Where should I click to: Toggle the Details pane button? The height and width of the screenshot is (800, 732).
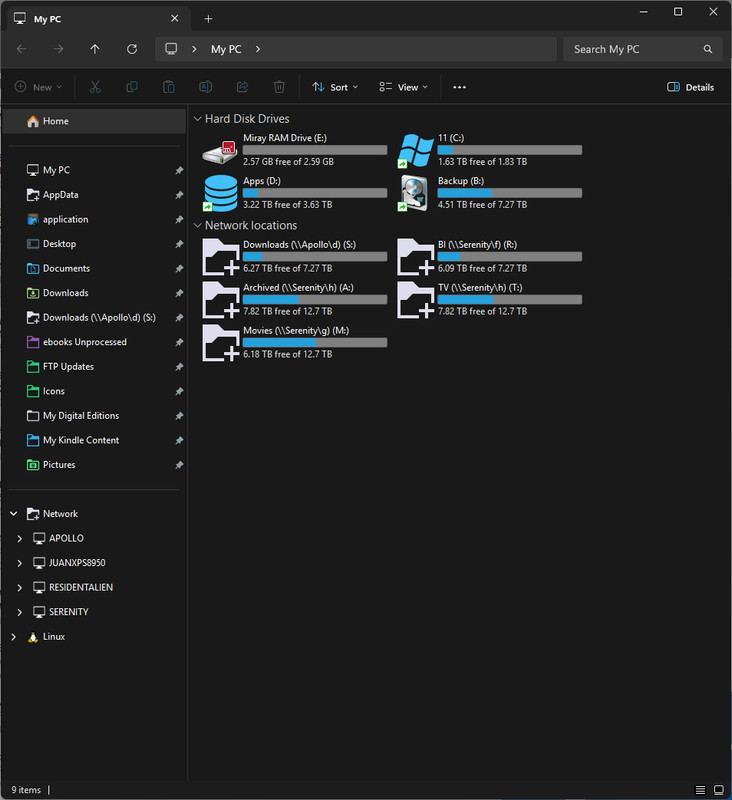tap(690, 87)
